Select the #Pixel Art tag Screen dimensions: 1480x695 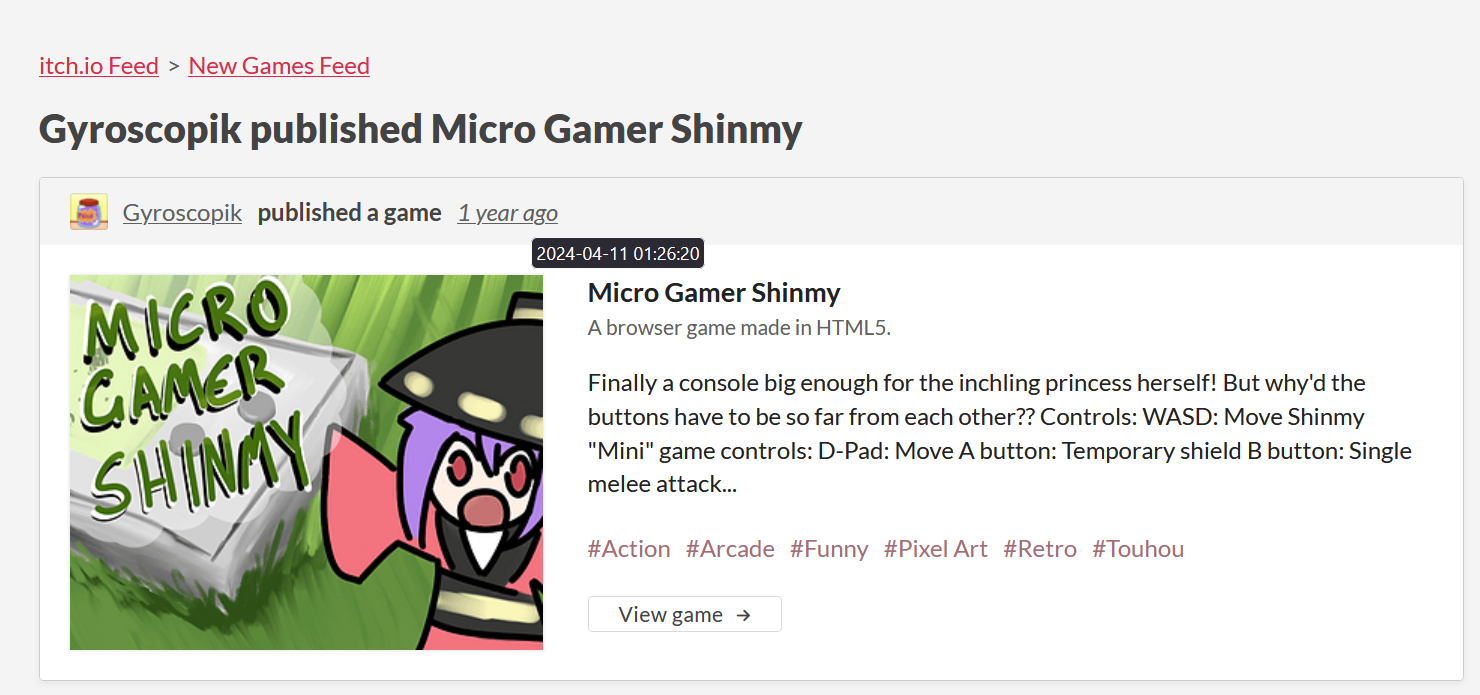point(936,549)
